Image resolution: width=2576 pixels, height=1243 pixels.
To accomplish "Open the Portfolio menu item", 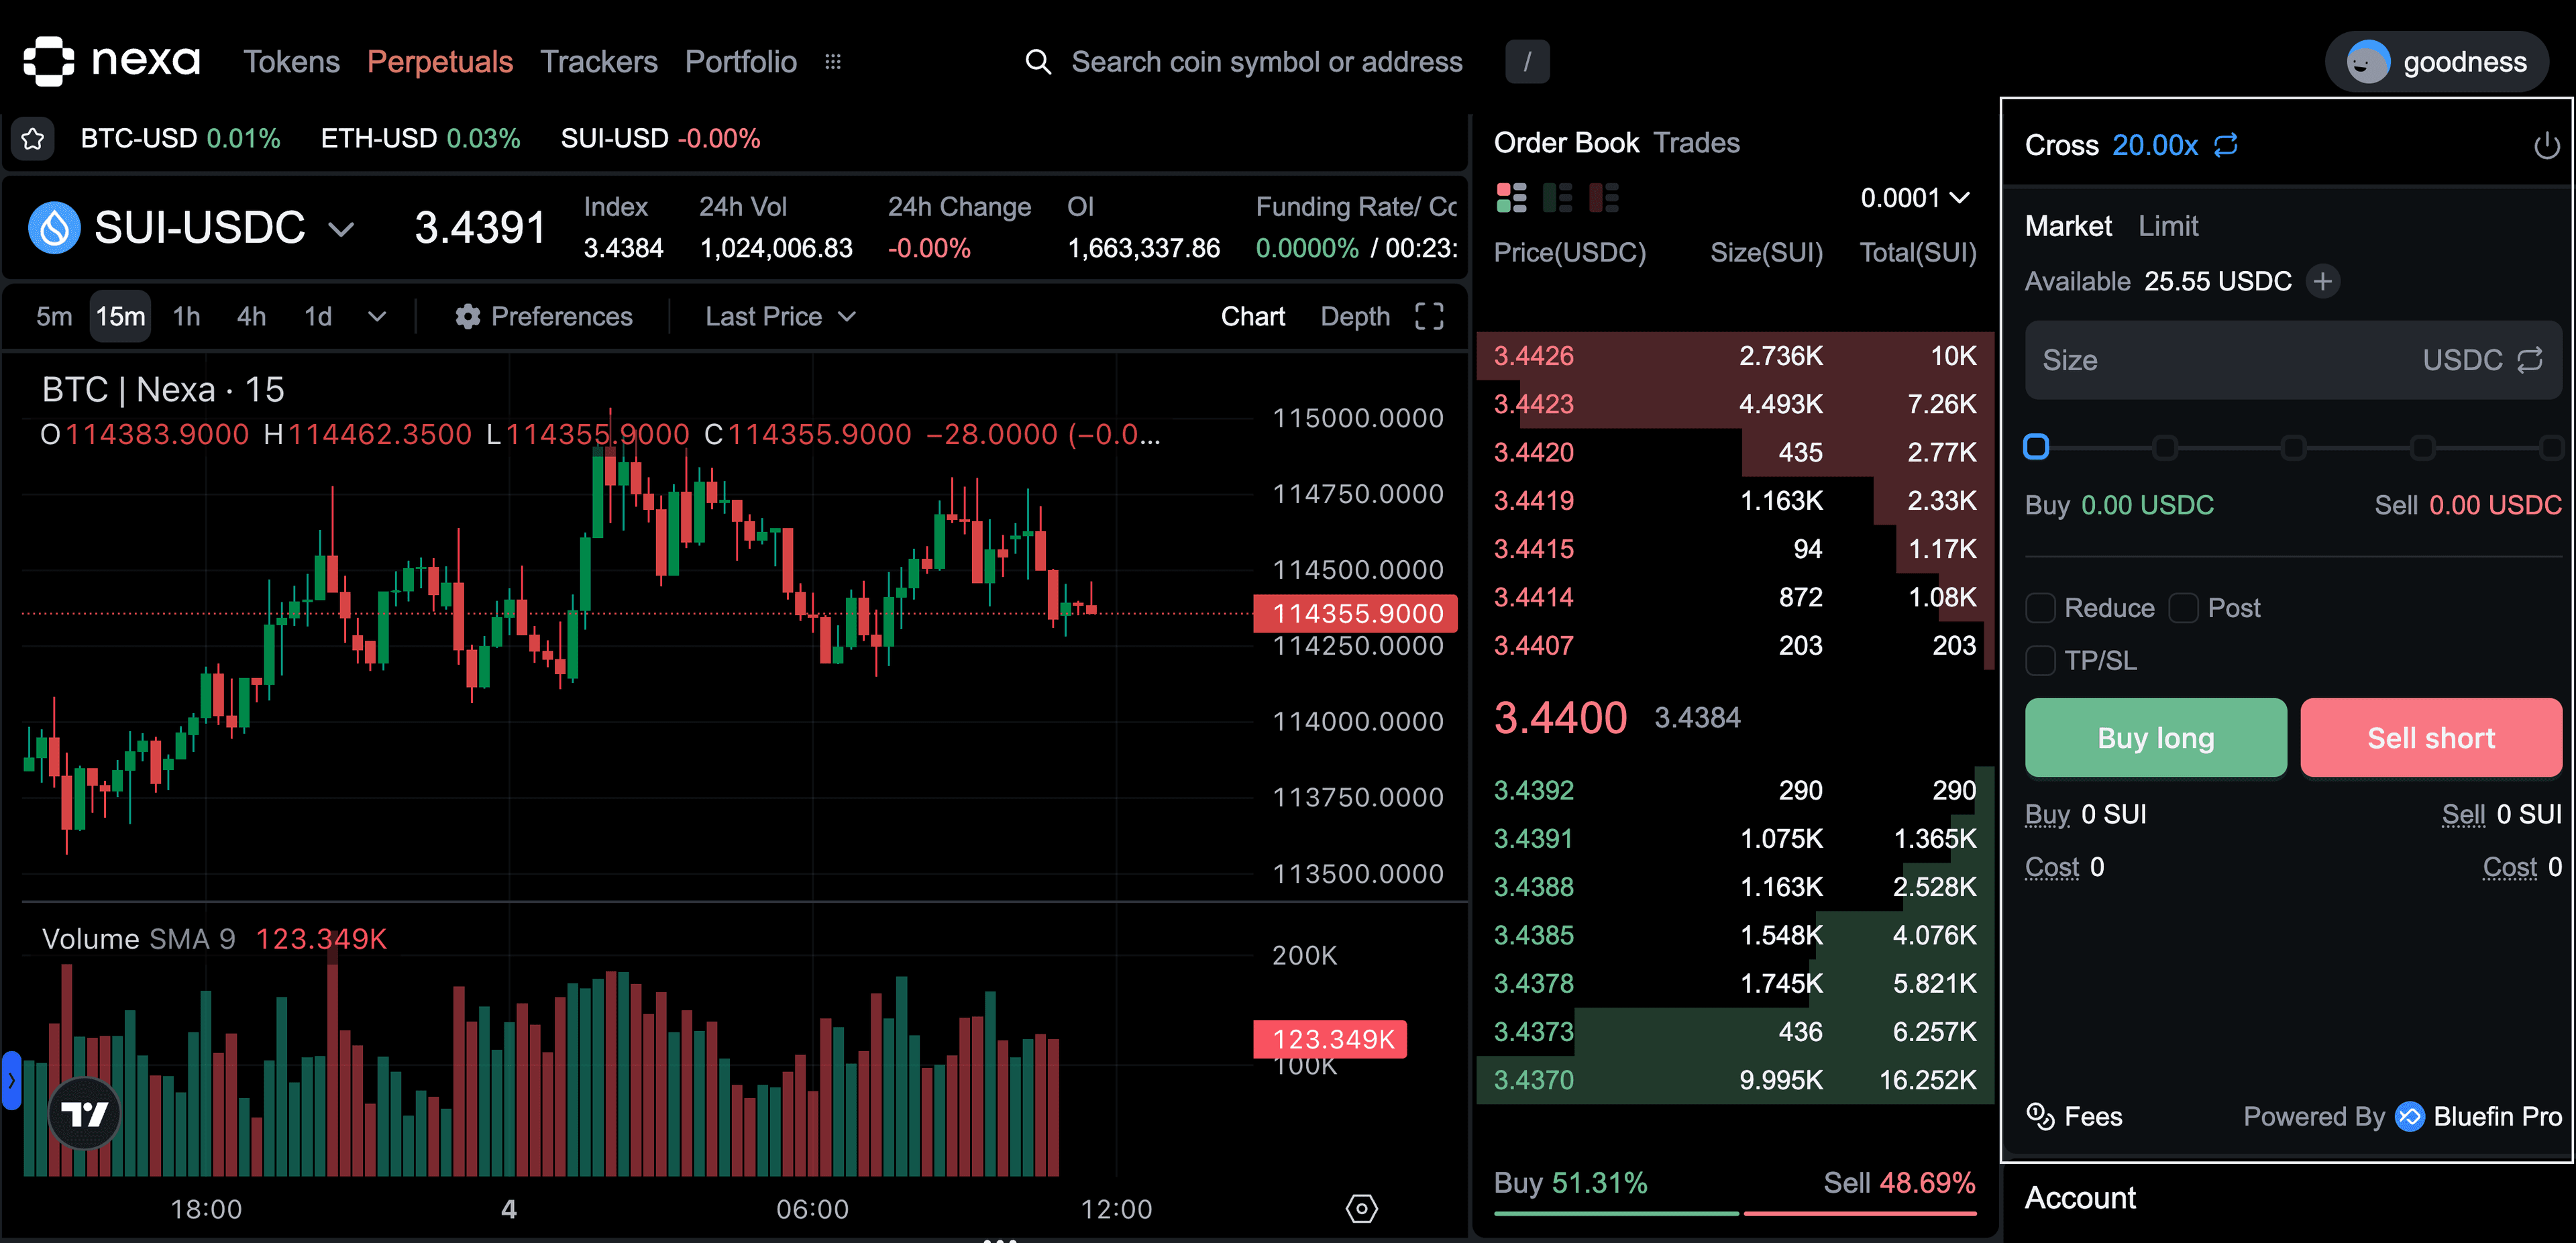I will tap(740, 61).
